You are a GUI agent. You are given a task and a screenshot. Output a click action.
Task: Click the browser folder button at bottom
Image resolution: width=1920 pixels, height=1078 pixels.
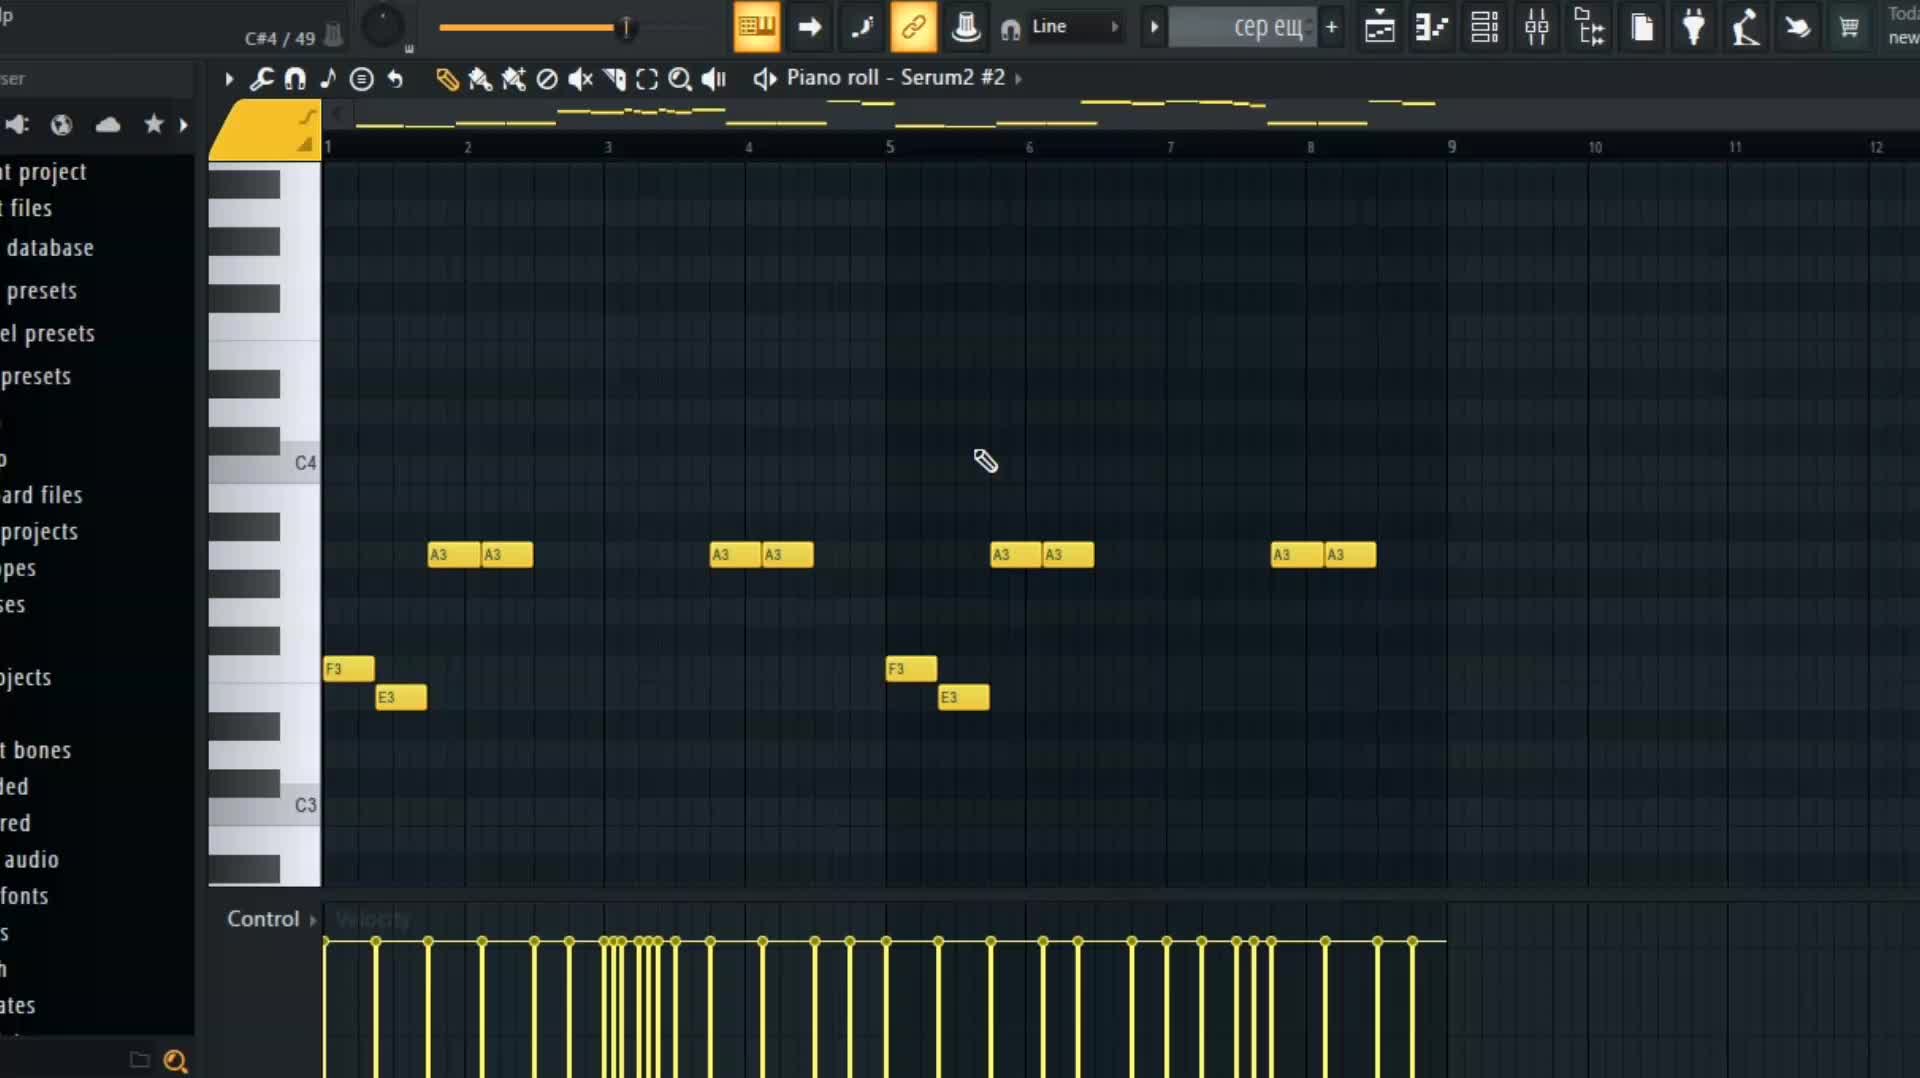140,1060
